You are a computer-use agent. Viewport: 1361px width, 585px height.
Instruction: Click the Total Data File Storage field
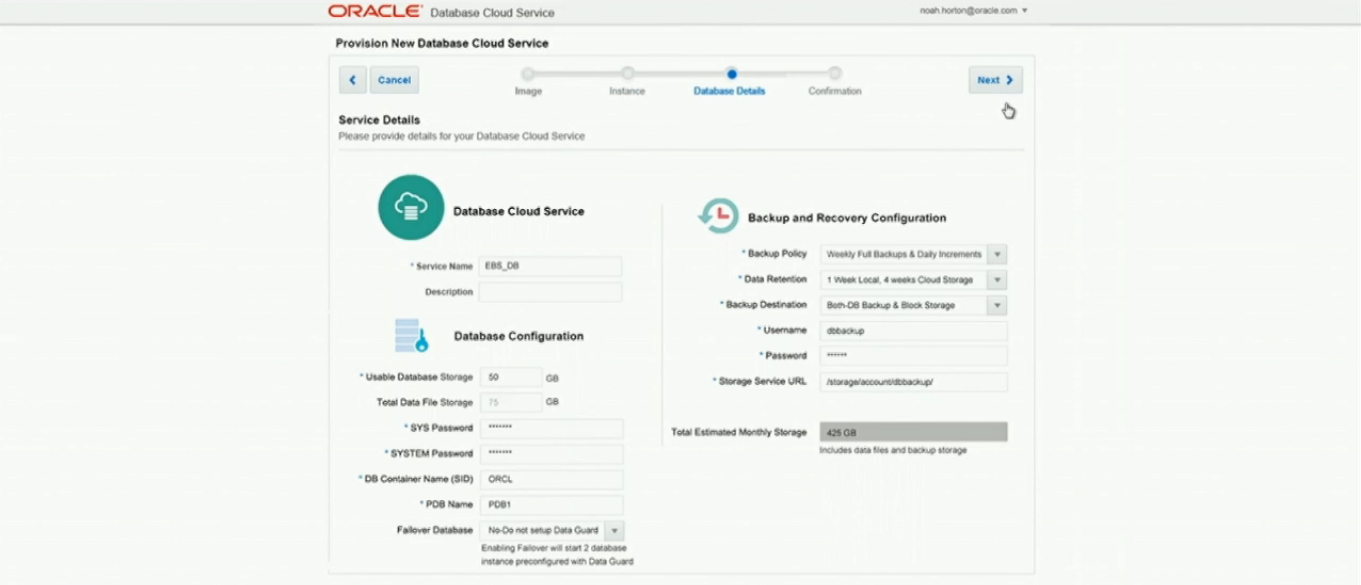(x=511, y=402)
